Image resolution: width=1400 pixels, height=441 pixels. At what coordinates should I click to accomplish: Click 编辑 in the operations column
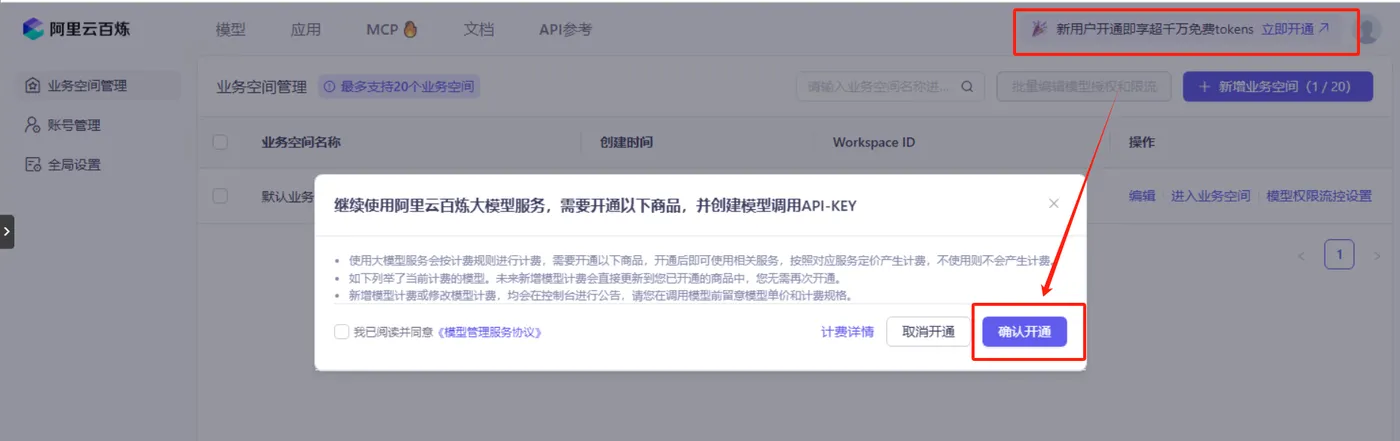(x=1142, y=196)
